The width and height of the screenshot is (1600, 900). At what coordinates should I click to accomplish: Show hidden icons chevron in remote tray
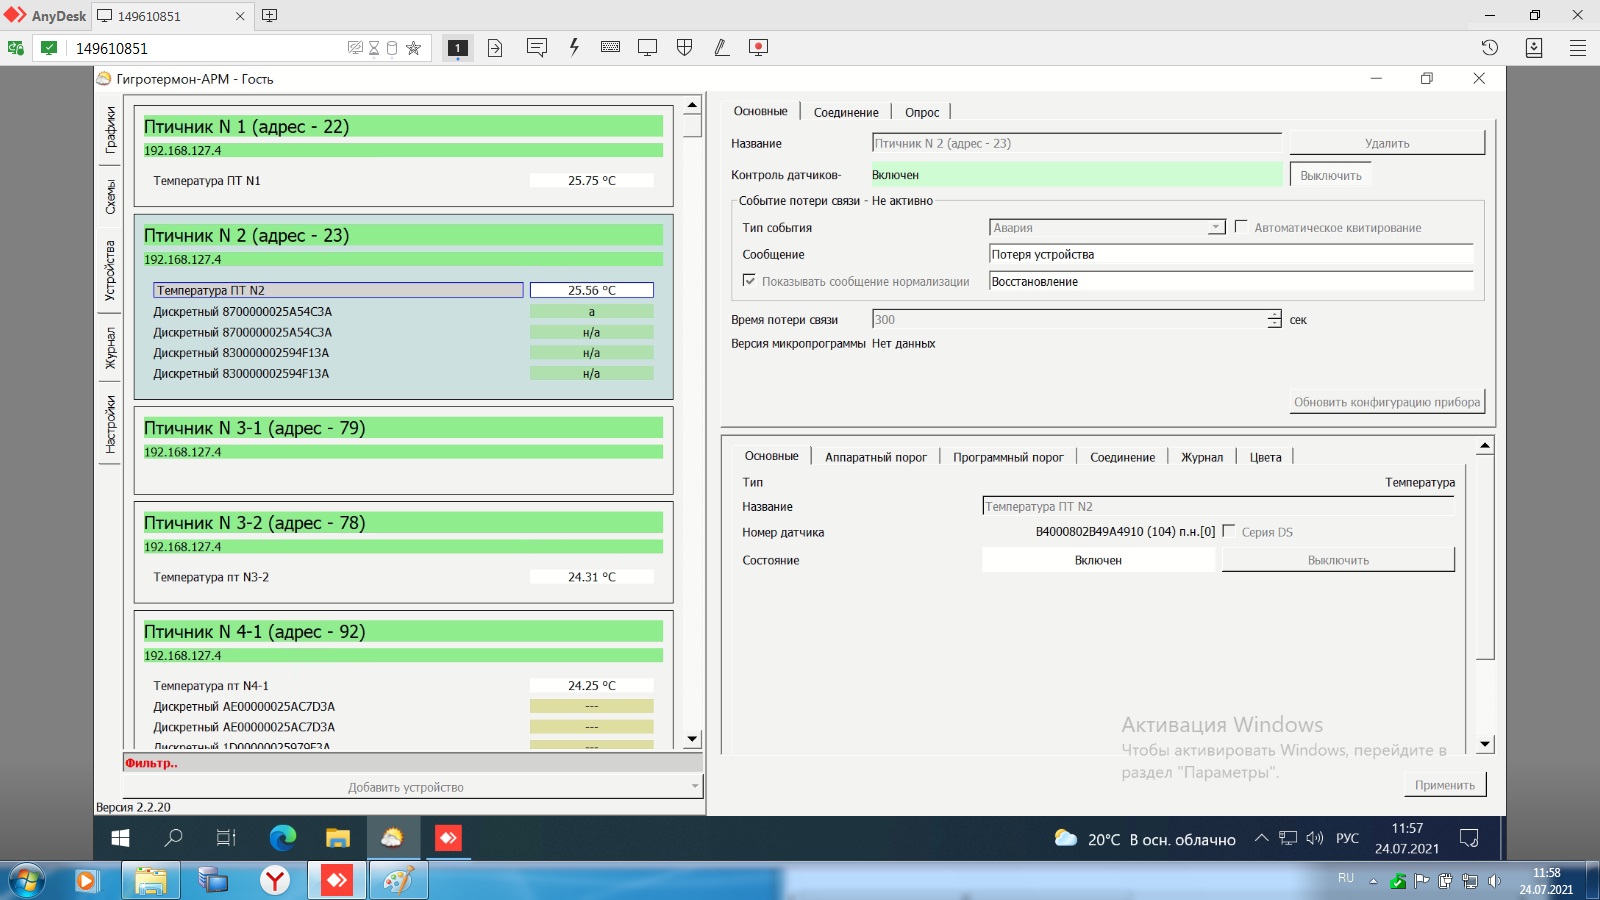click(1262, 838)
